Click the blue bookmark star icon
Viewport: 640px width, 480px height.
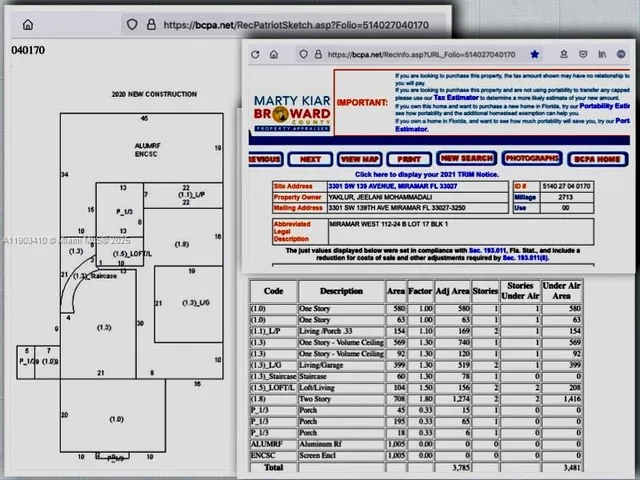click(535, 54)
